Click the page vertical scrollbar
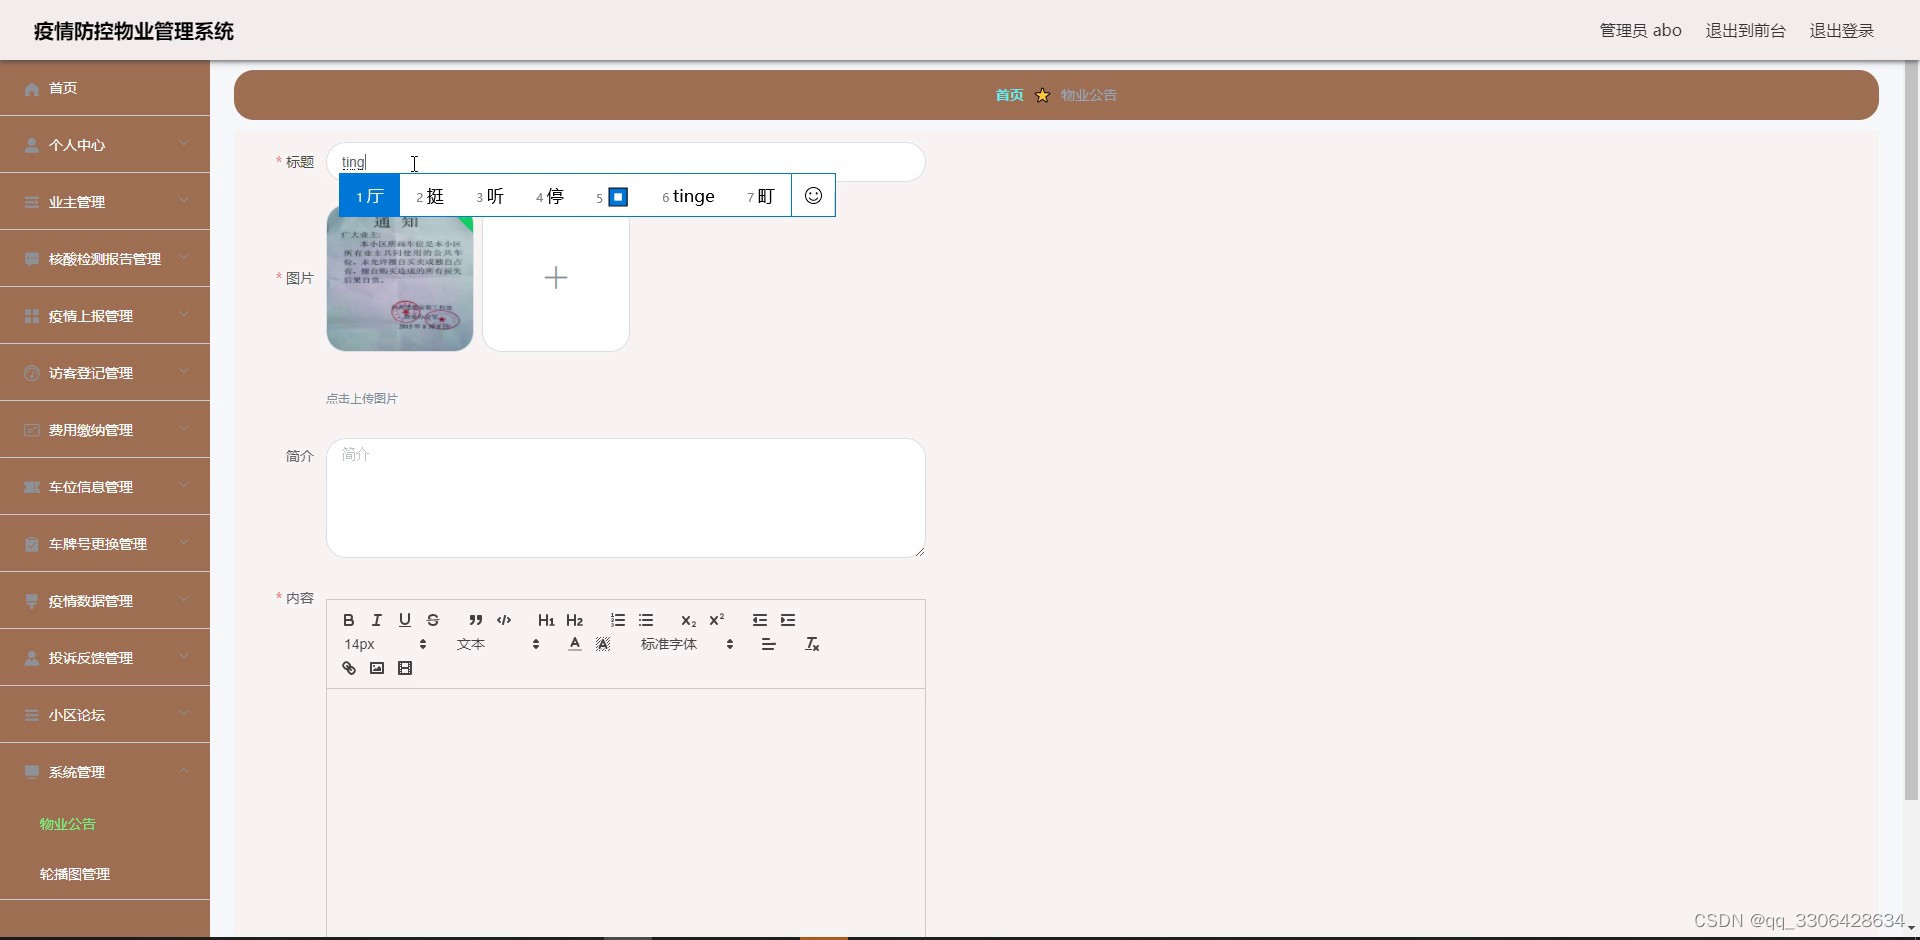Image resolution: width=1920 pixels, height=940 pixels. click(x=1912, y=430)
